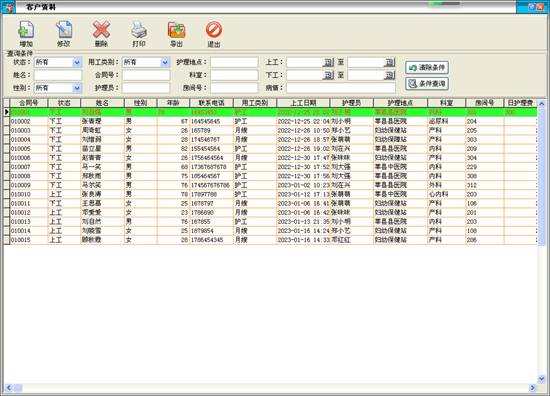This screenshot has width=550, height=396.
Task: Open calendar picker for 下工 end date
Action: (x=389, y=75)
